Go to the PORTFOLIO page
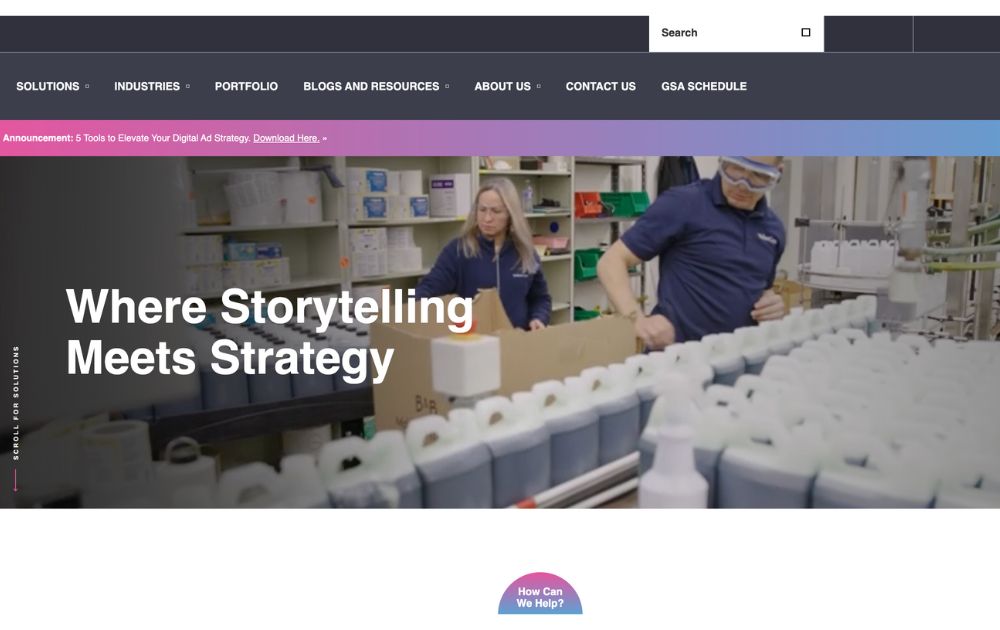Screen dimensions: 1000x630 coord(246,86)
